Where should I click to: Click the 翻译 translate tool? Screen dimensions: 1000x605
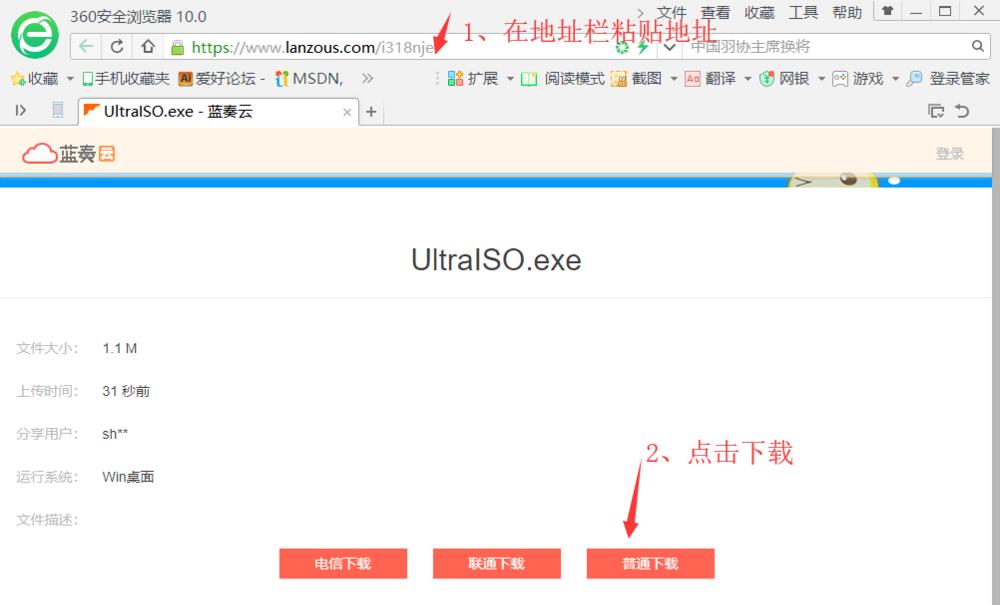[710, 78]
